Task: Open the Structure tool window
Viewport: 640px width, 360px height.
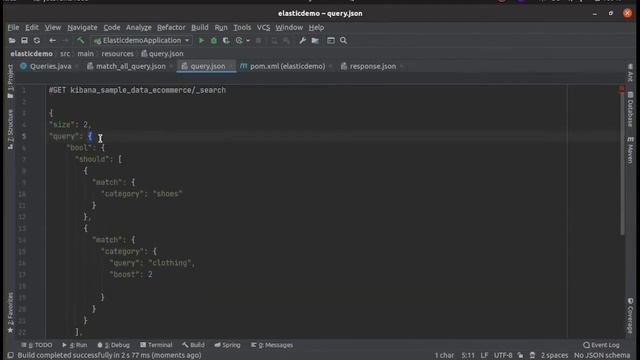Action: point(10,129)
